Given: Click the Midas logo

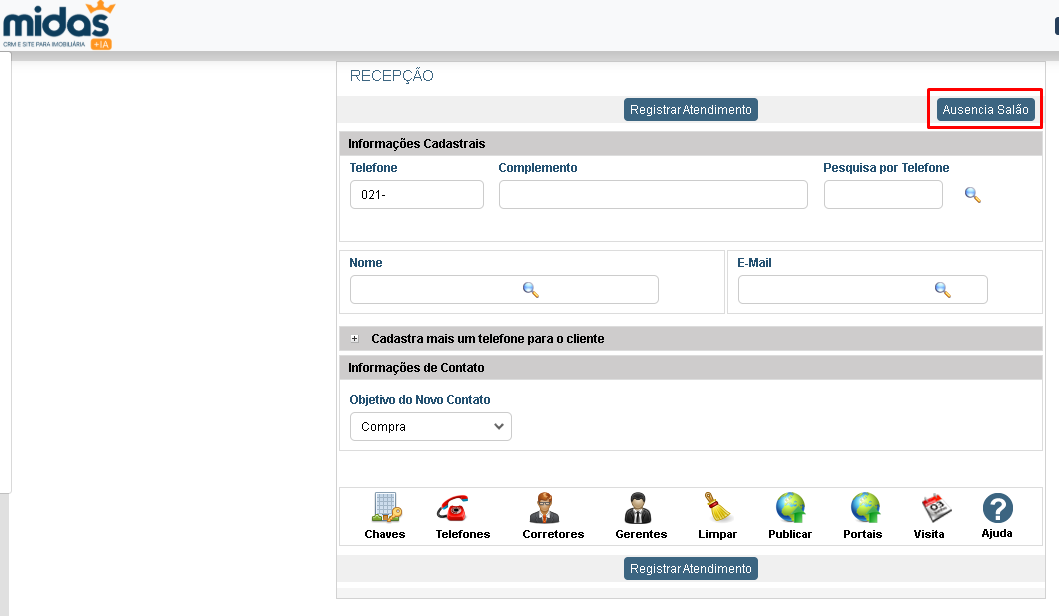Looking at the screenshot, I should coord(58,27).
